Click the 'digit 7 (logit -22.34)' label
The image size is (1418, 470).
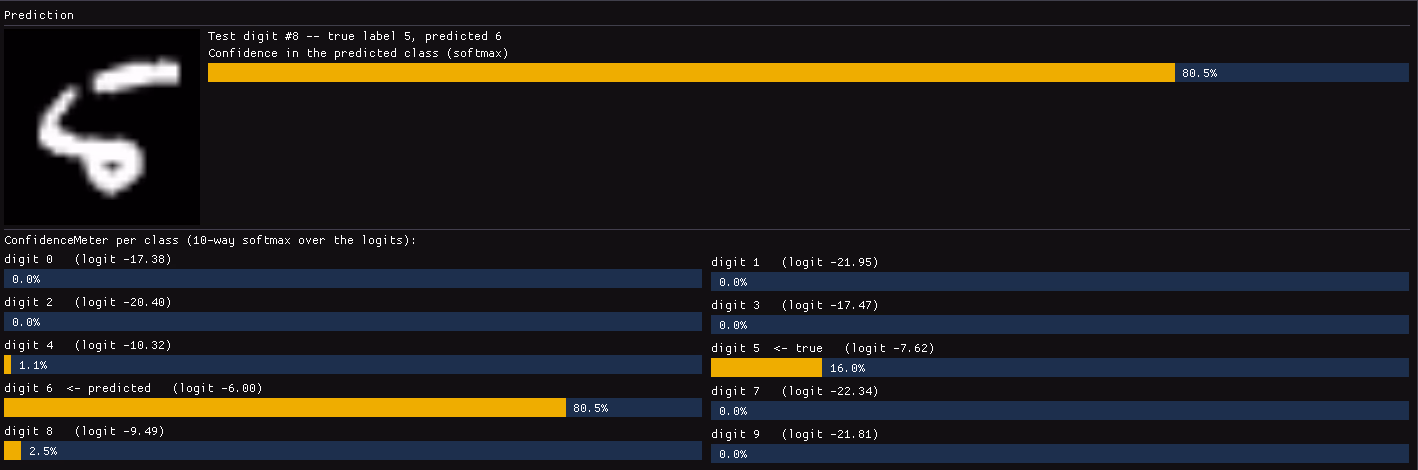point(795,391)
